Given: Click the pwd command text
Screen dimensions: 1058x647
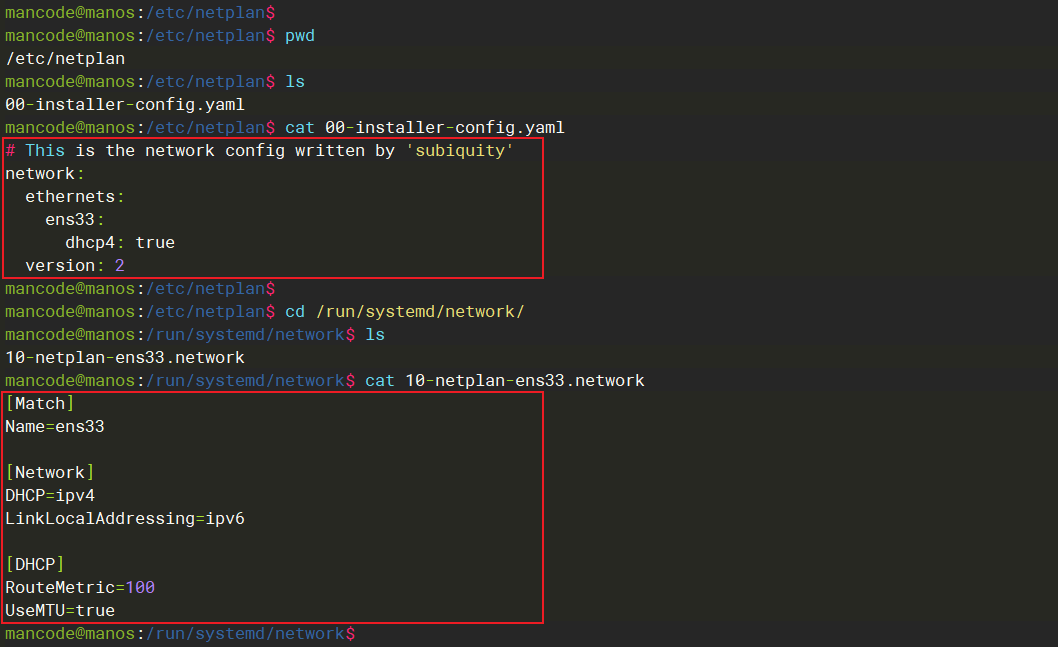Looking at the screenshot, I should point(300,35).
